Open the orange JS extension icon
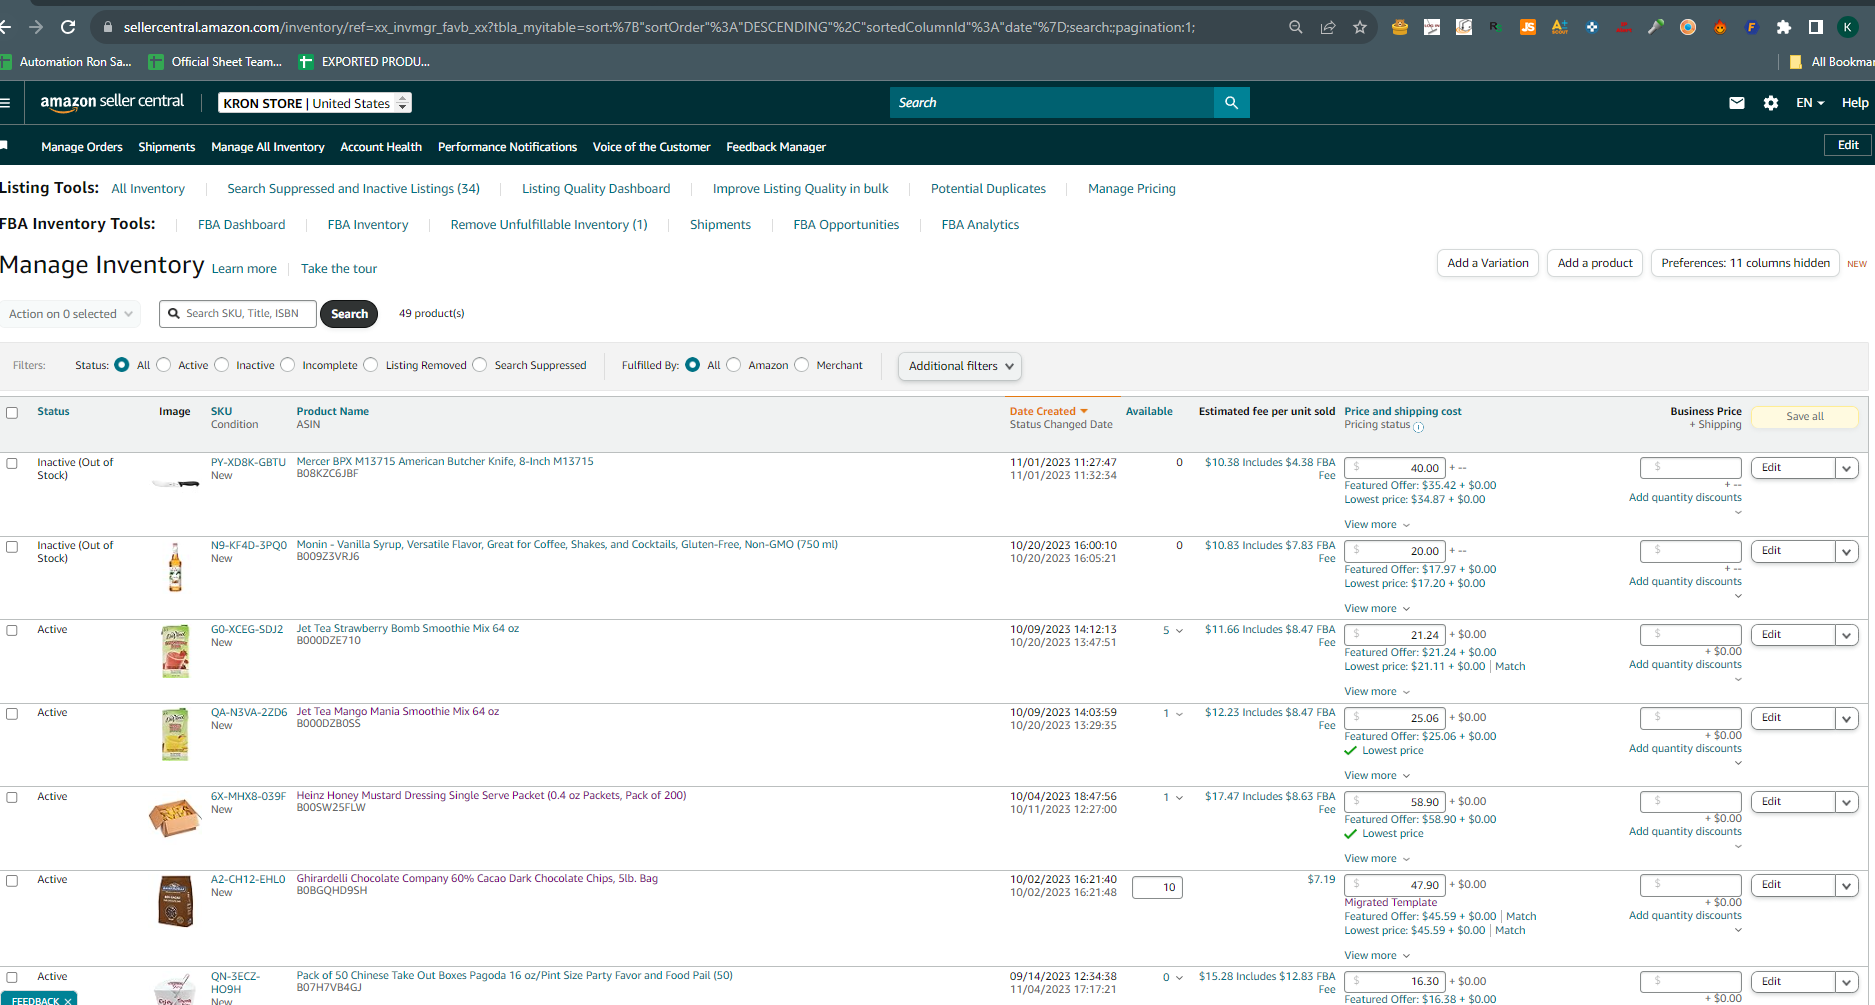The width and height of the screenshot is (1875, 1005). pos(1528,27)
